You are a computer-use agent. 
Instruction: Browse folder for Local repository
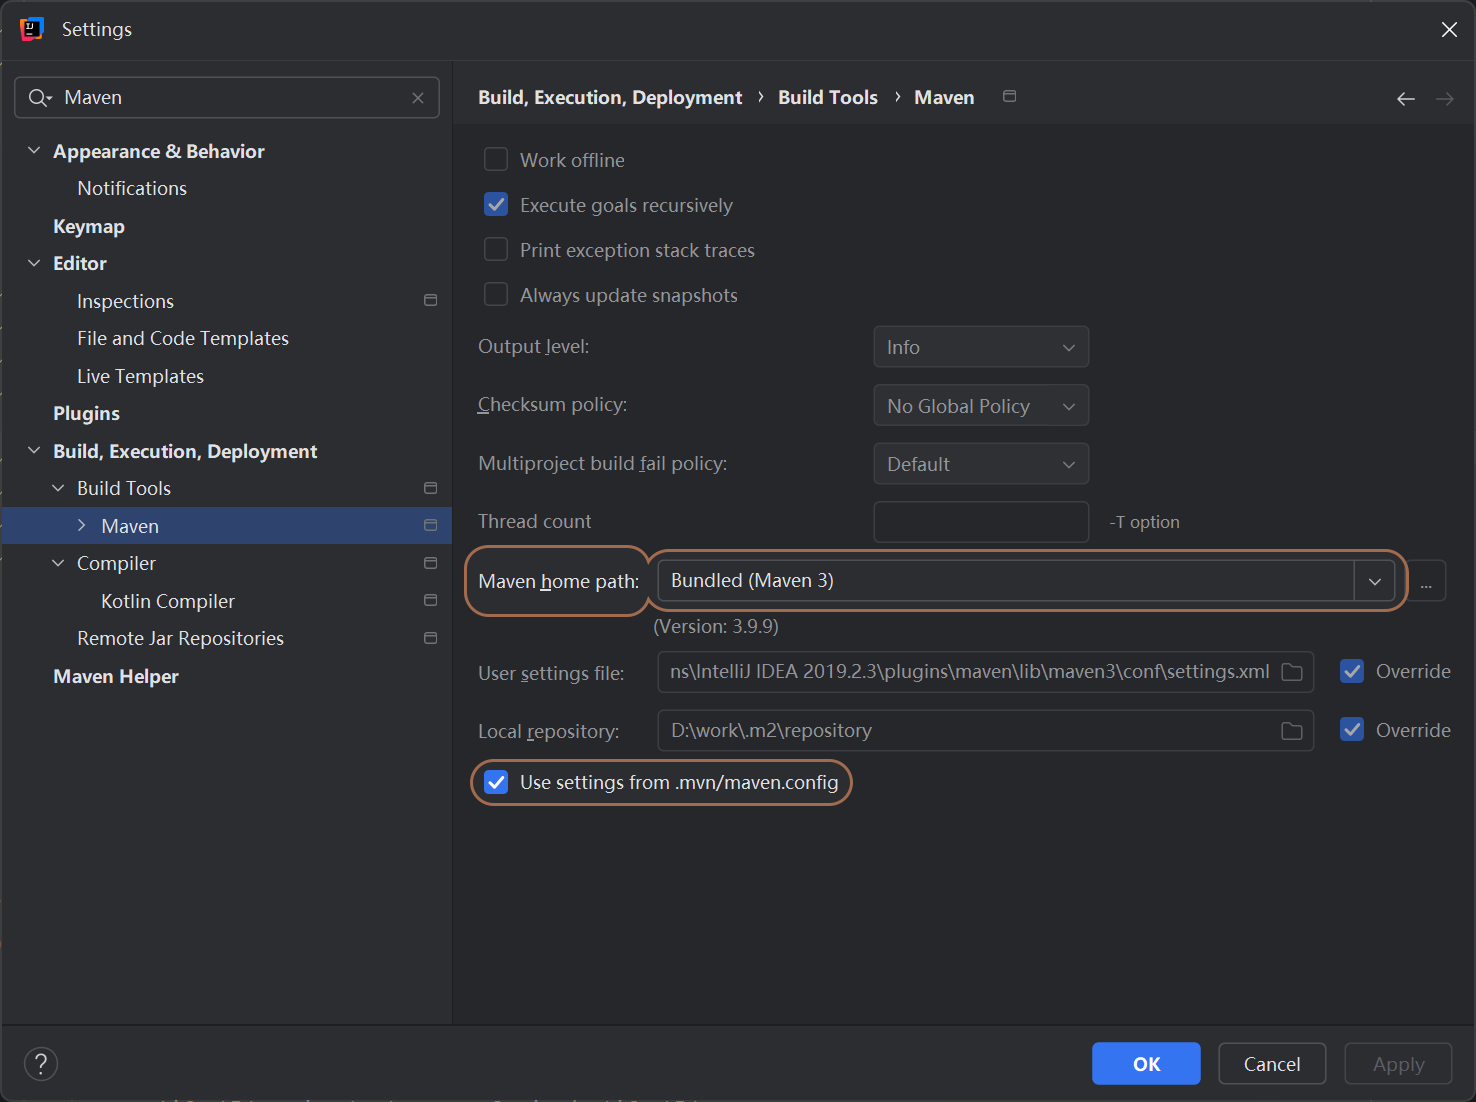(1292, 731)
